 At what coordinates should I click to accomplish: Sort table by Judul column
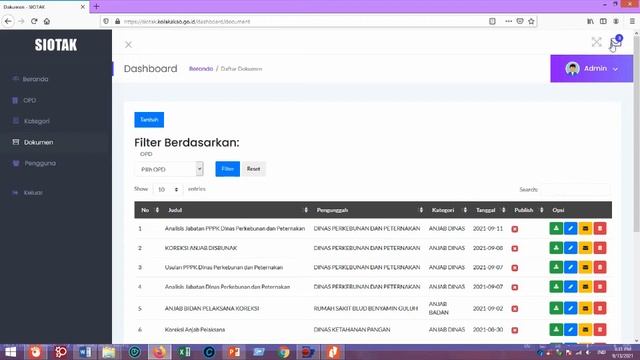236,210
